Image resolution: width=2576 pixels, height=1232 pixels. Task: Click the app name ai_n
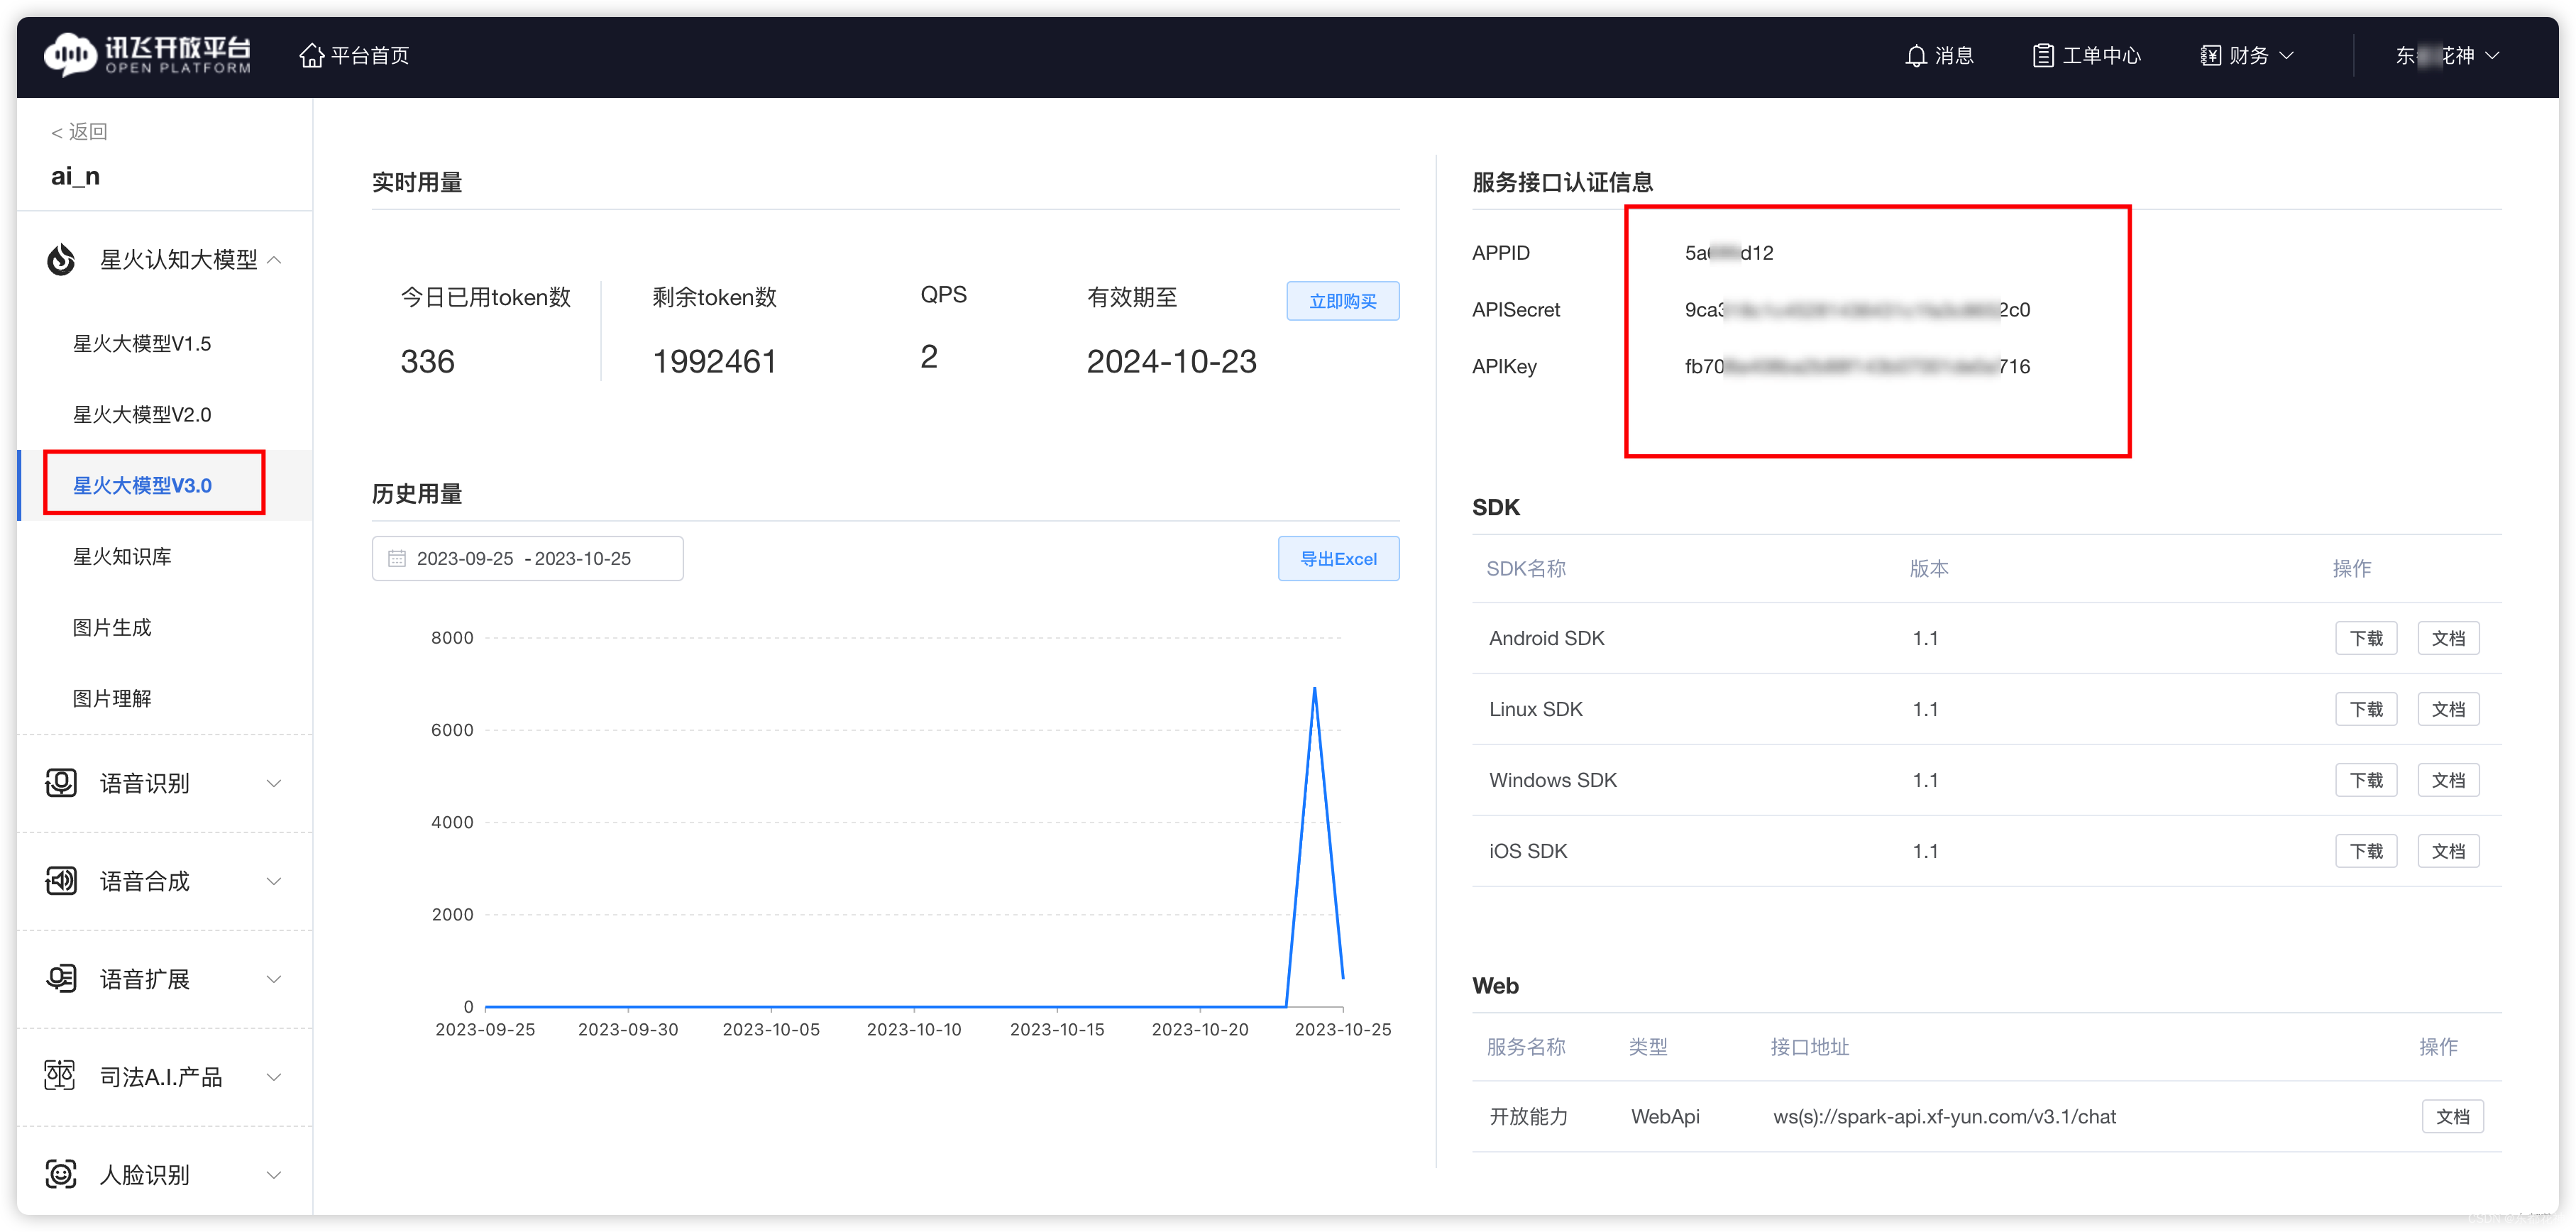[75, 177]
